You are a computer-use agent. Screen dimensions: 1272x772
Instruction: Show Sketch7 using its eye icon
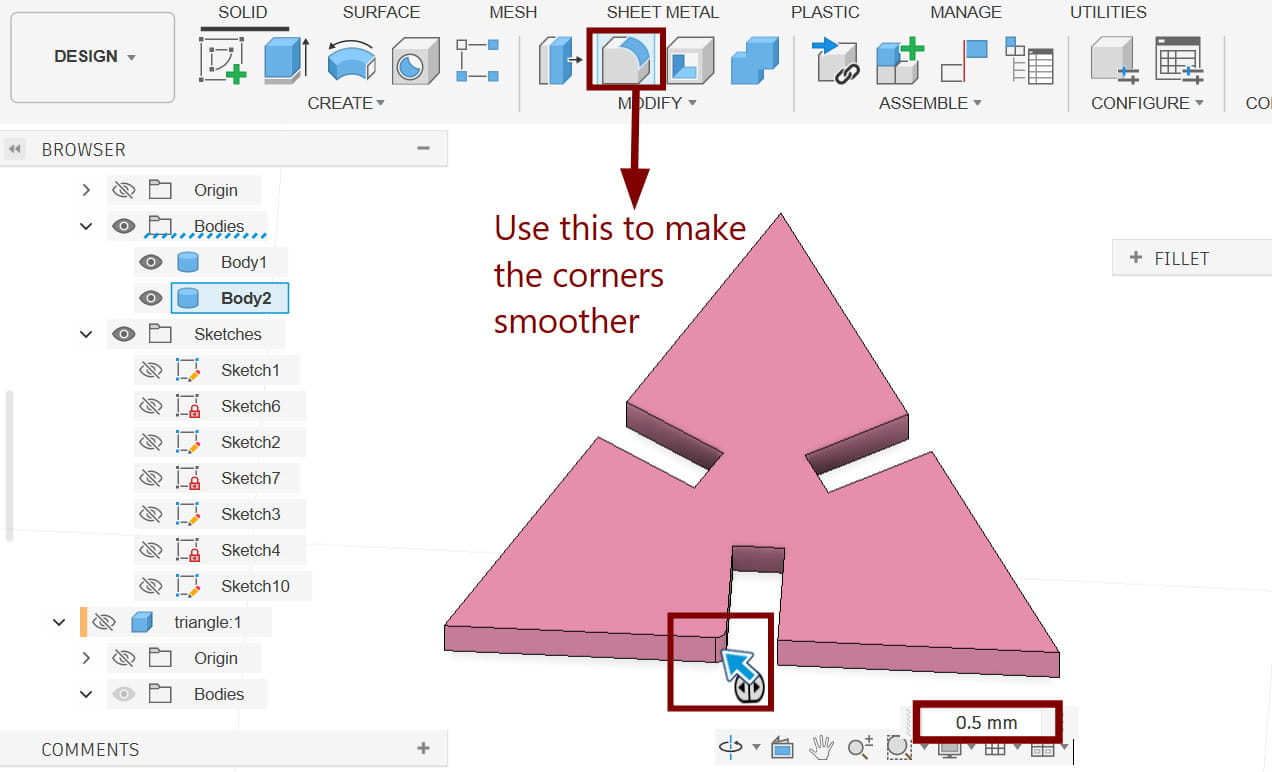click(x=150, y=478)
